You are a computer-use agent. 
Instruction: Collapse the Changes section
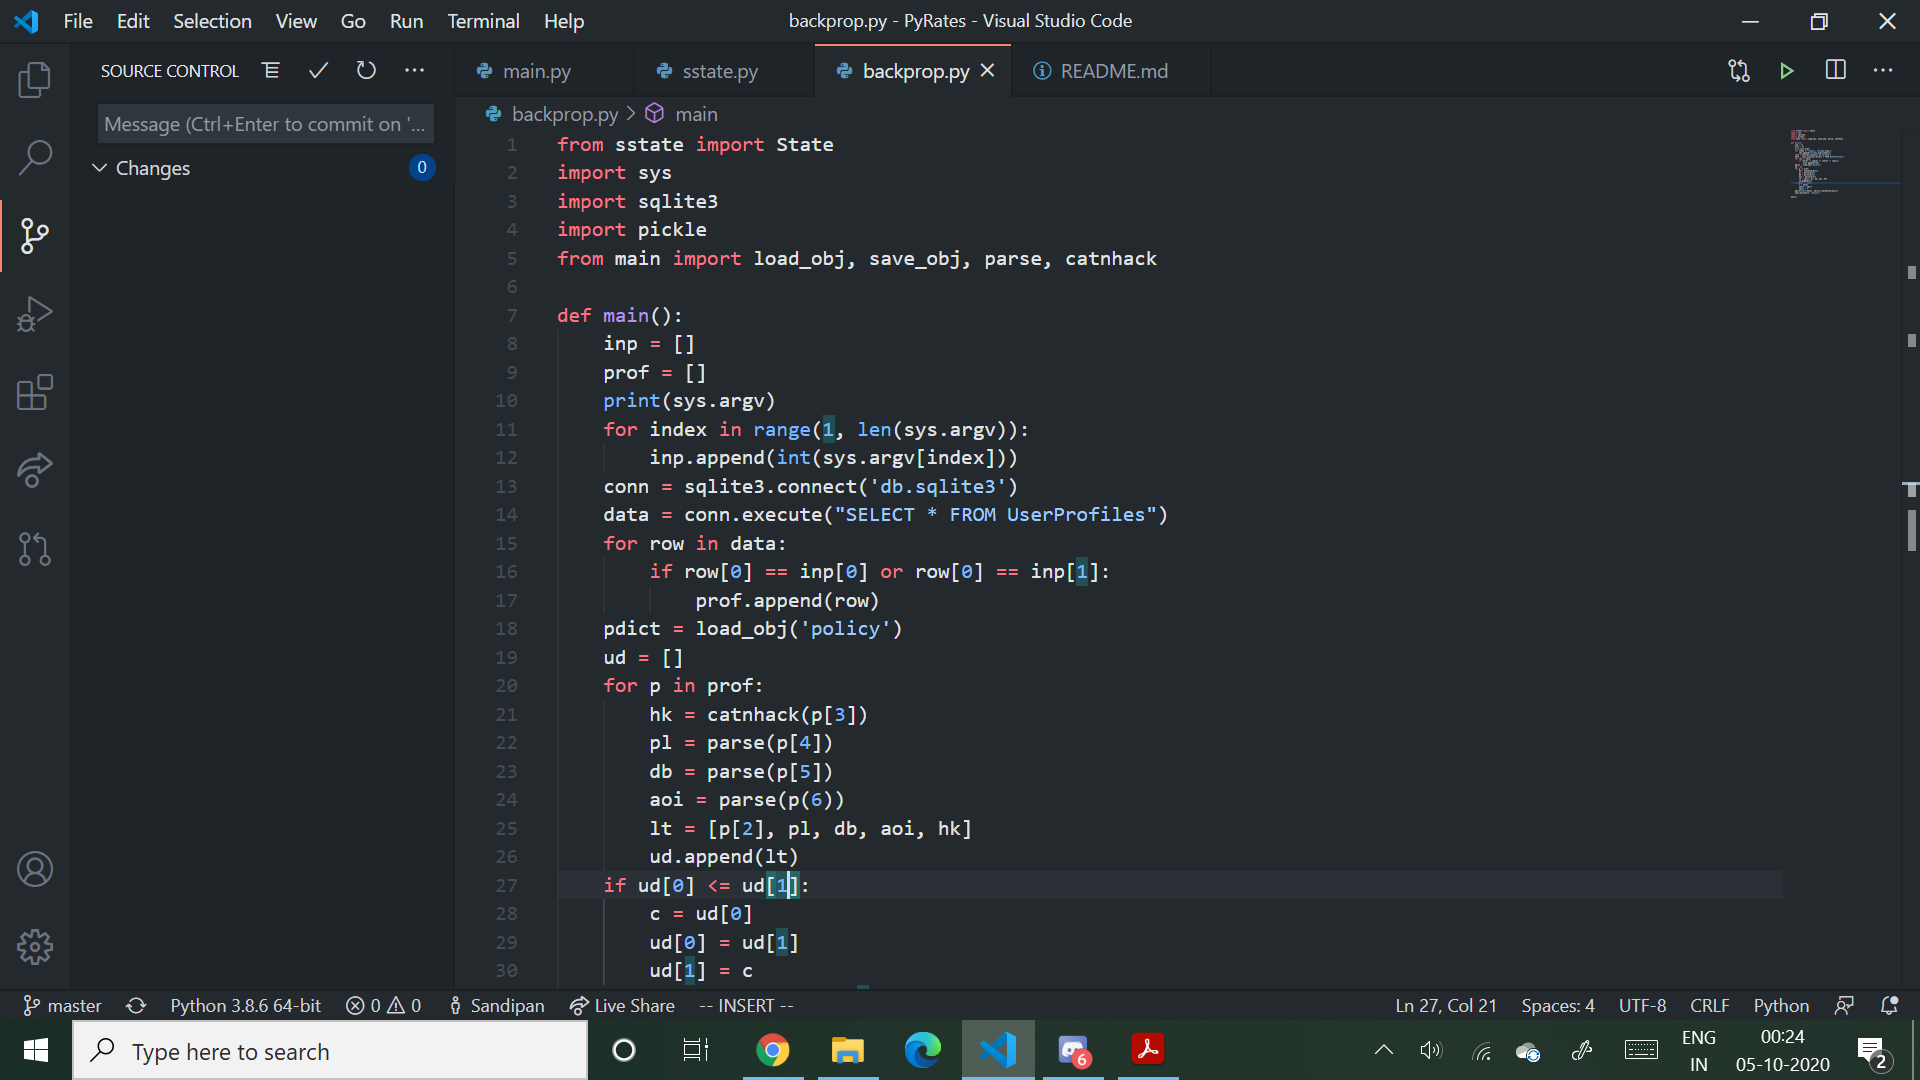coord(100,168)
